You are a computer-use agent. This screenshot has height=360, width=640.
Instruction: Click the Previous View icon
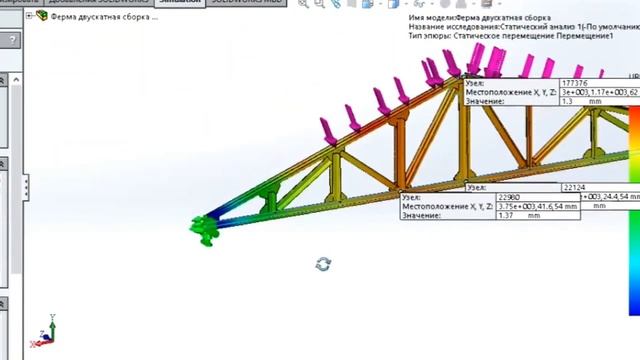click(x=336, y=4)
